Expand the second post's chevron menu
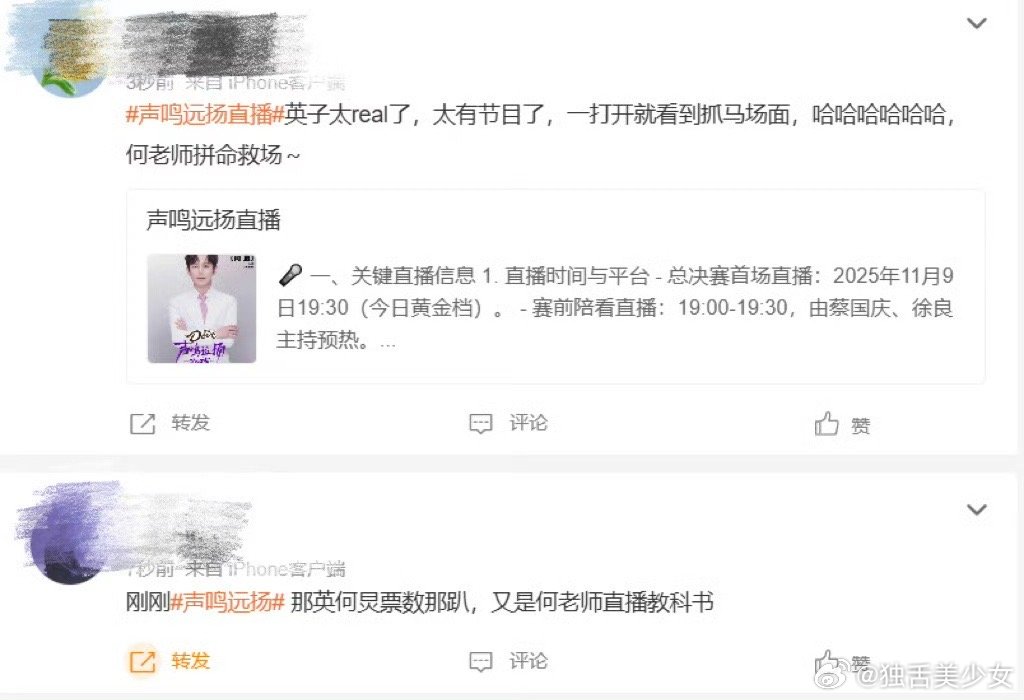 pos(976,509)
